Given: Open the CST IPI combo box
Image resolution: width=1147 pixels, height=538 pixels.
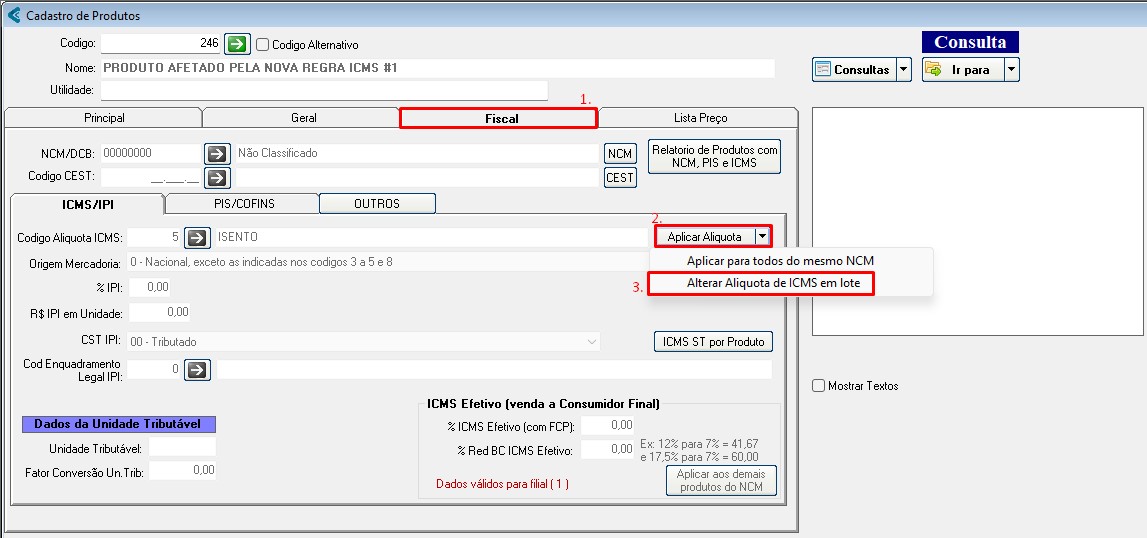Looking at the screenshot, I should 364,341.
